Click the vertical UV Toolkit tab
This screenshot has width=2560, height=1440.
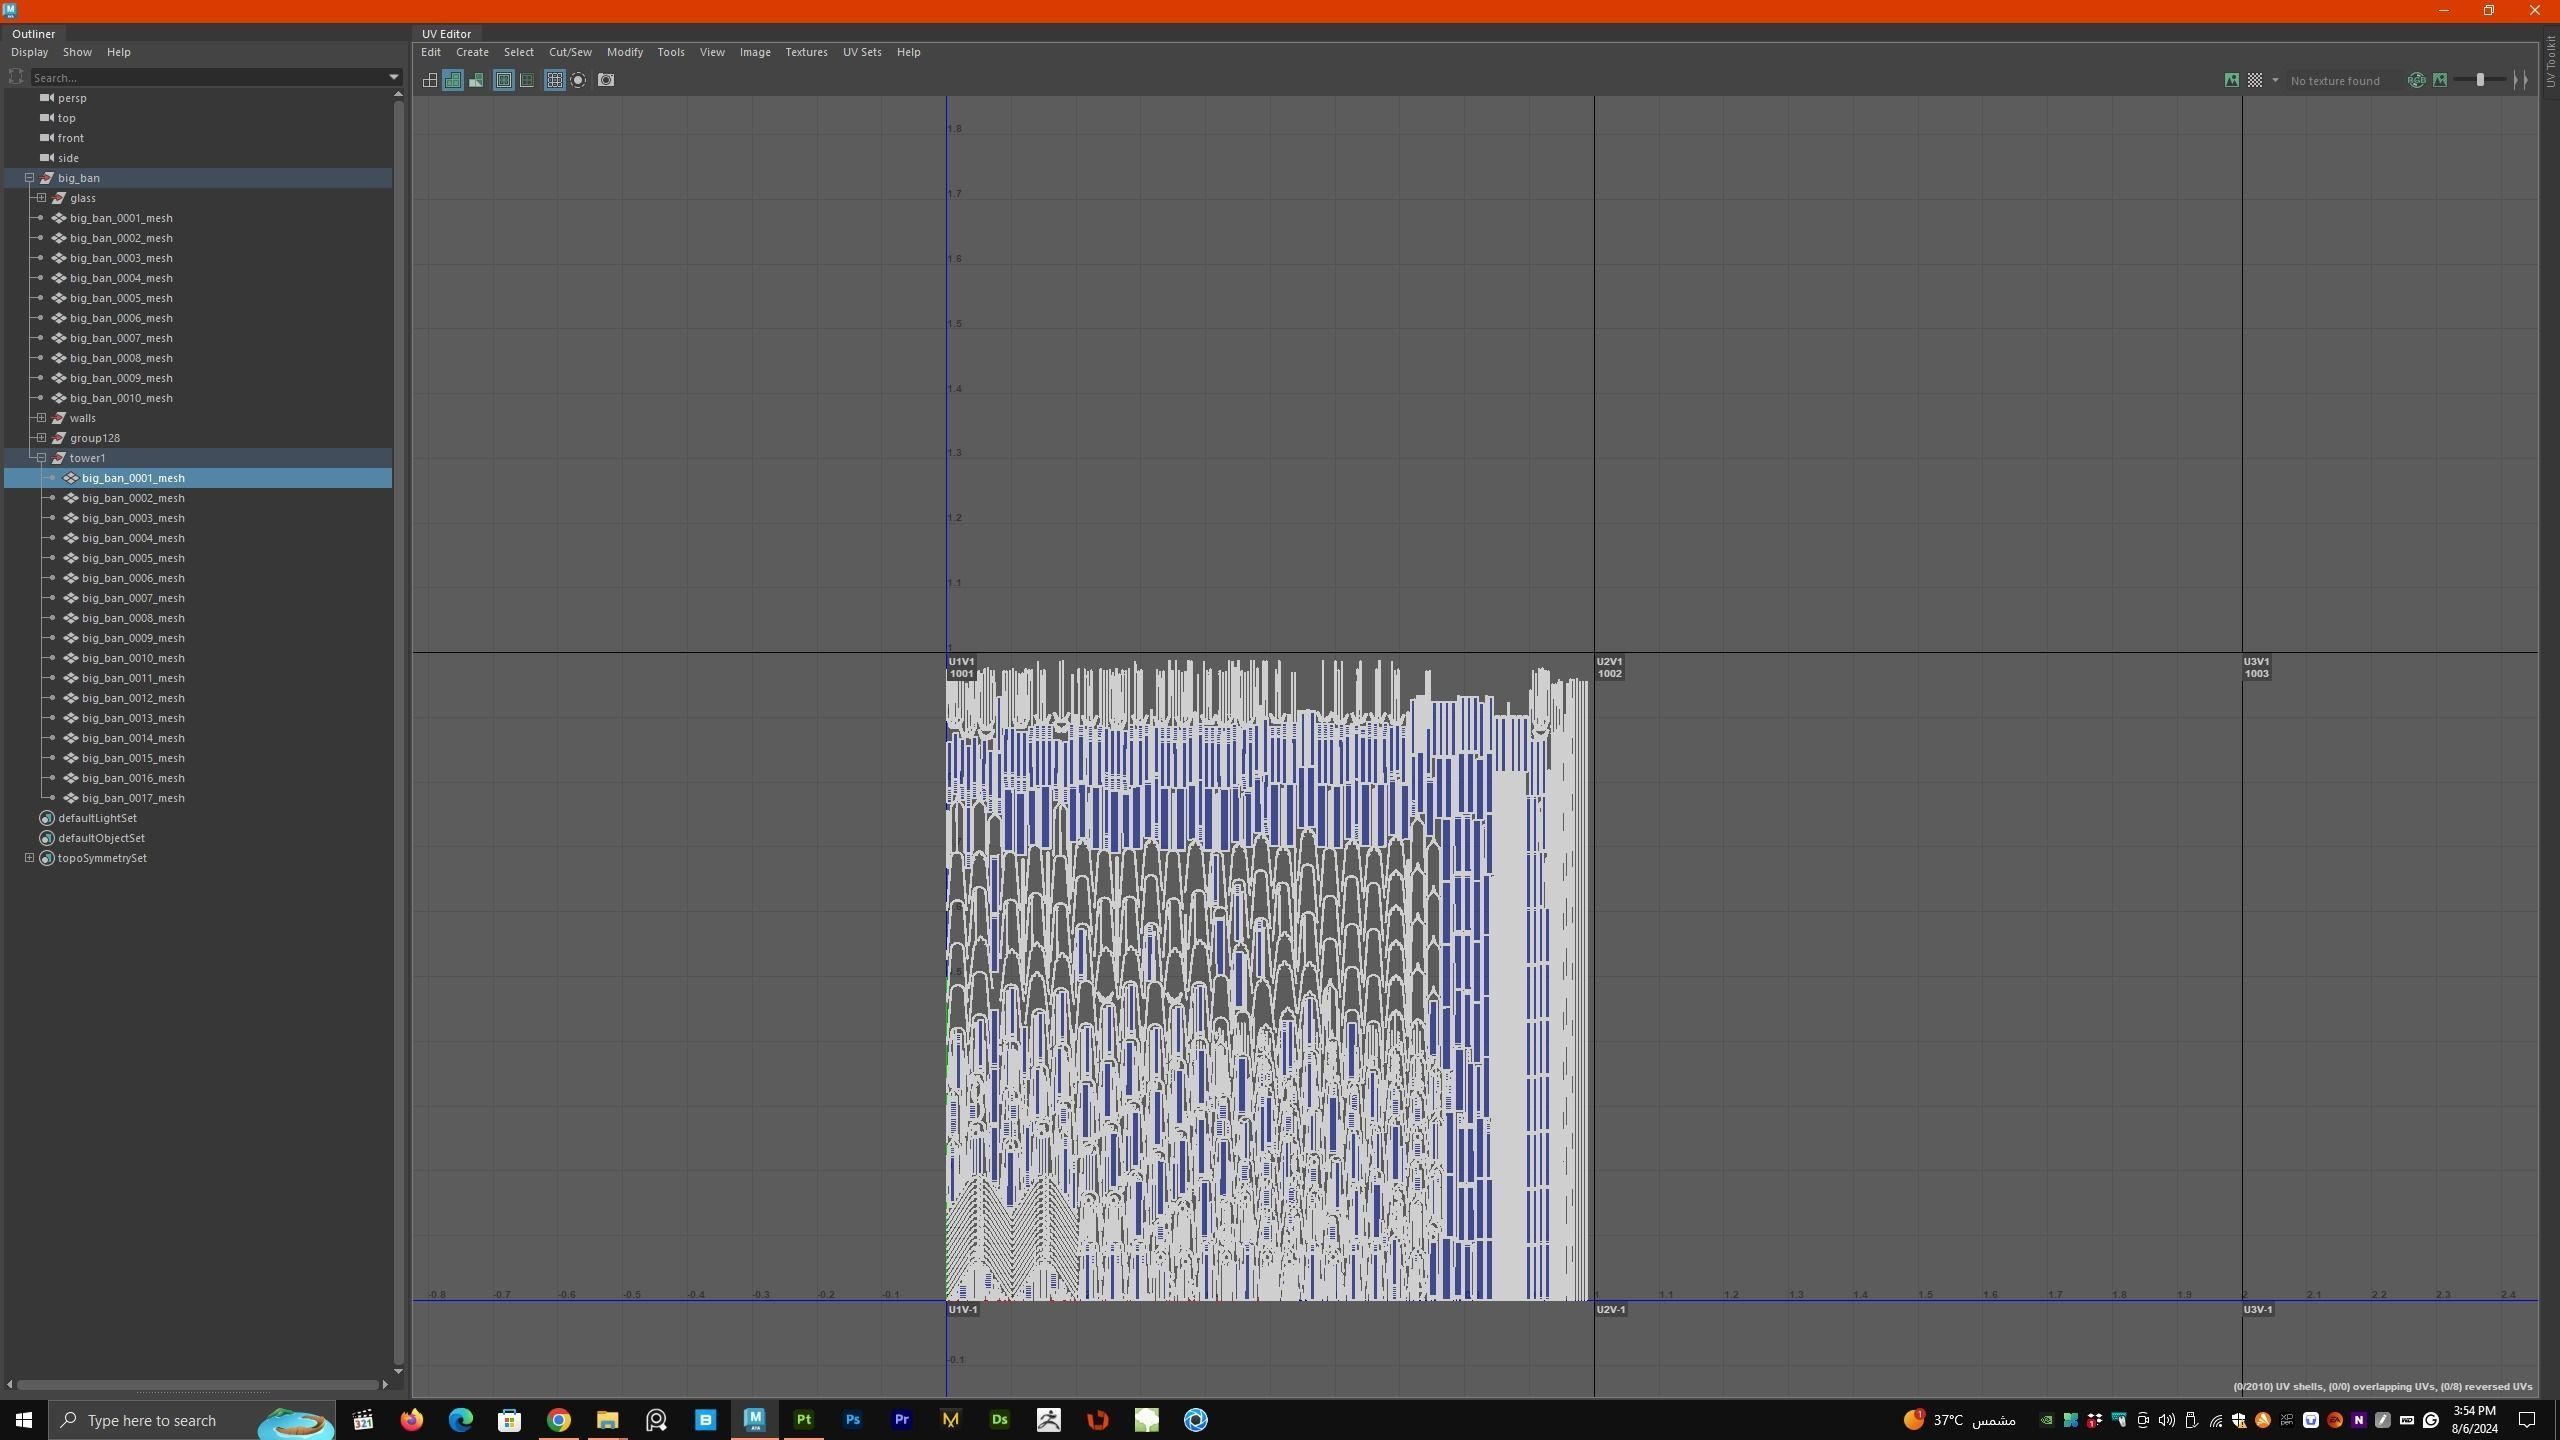[x=2550, y=62]
